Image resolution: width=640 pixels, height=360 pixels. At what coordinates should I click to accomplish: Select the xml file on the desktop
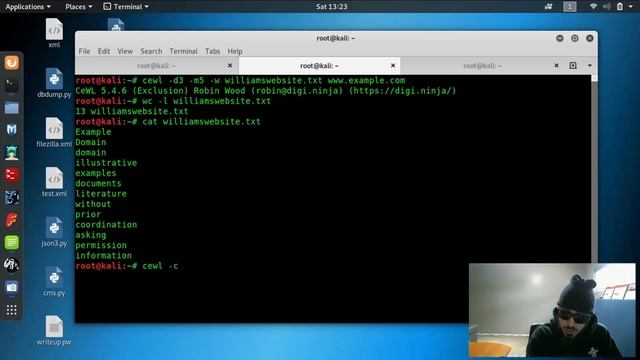(54, 33)
